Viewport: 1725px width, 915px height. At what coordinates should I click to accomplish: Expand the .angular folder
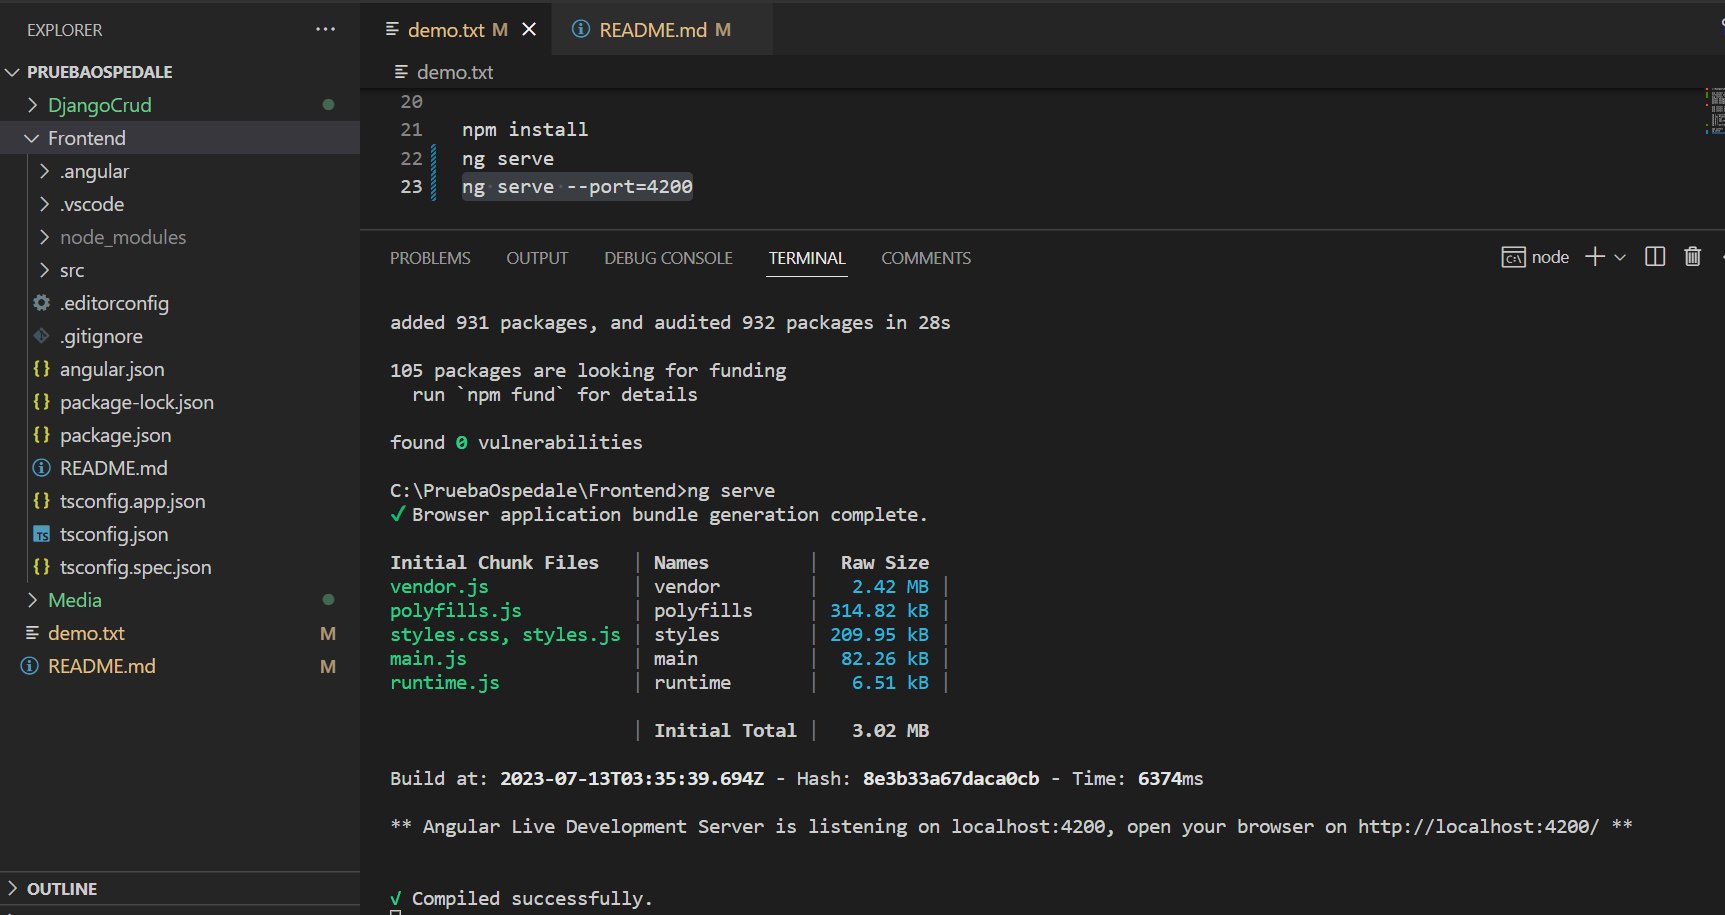(x=44, y=171)
